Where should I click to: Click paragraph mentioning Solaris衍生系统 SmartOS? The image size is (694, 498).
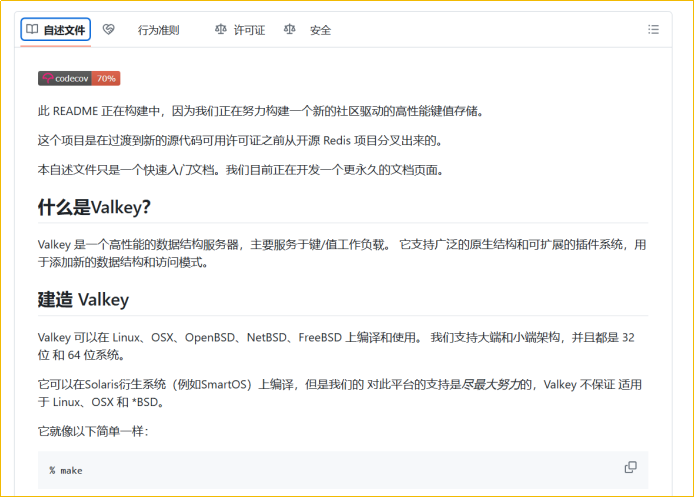pyautogui.click(x=340, y=393)
